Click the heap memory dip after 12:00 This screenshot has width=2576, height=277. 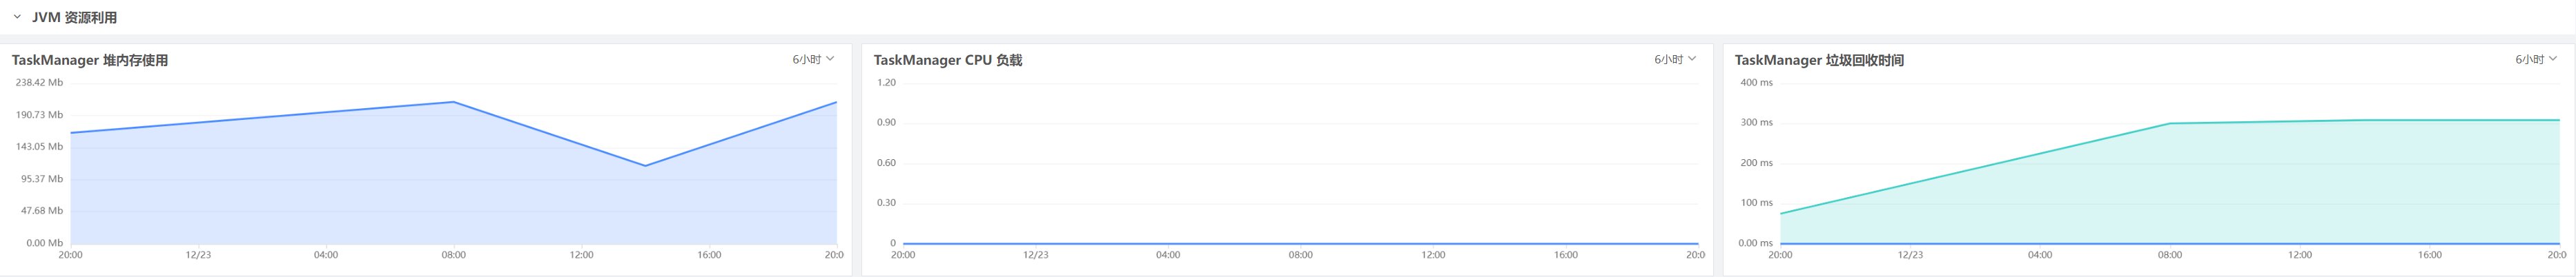point(646,166)
